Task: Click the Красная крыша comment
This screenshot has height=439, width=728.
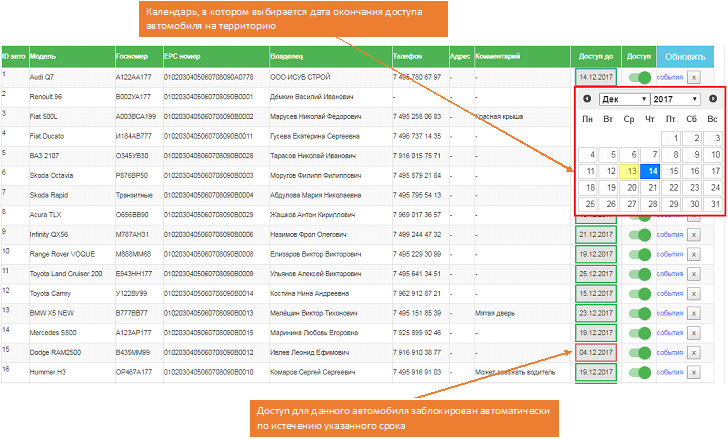Action: (x=499, y=116)
